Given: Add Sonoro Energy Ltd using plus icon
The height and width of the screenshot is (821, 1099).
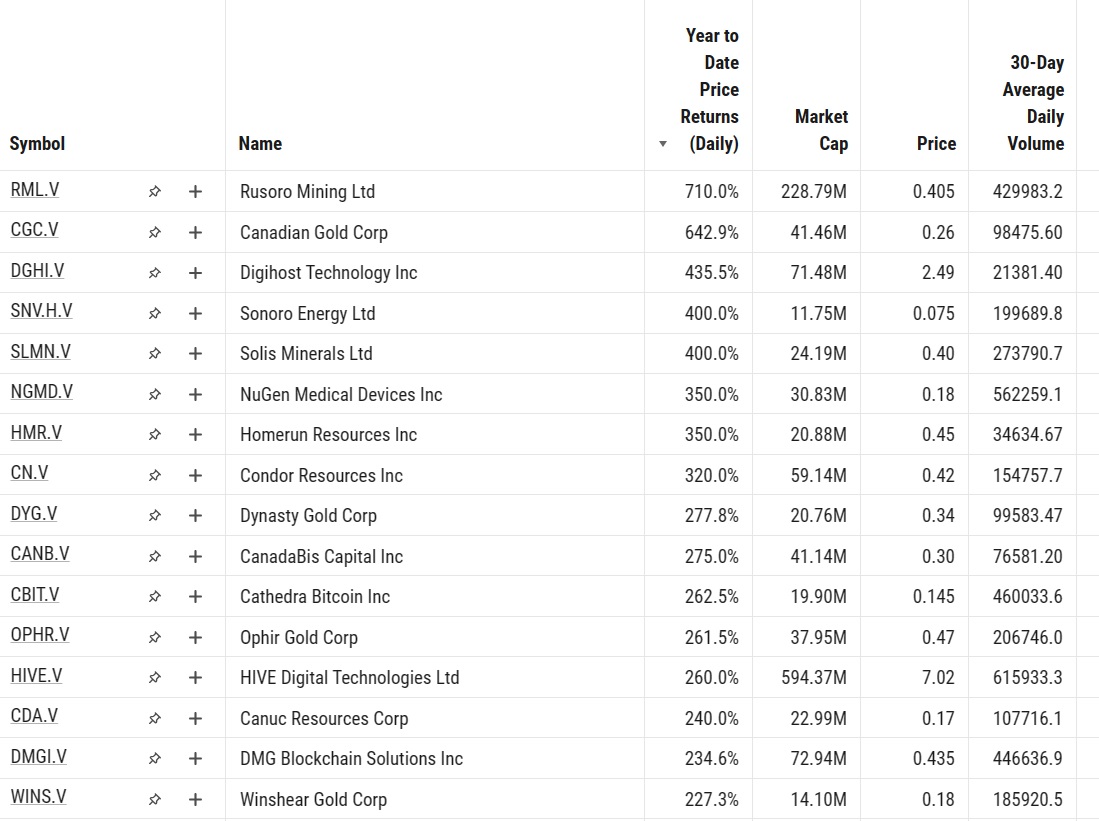Looking at the screenshot, I should coord(196,313).
